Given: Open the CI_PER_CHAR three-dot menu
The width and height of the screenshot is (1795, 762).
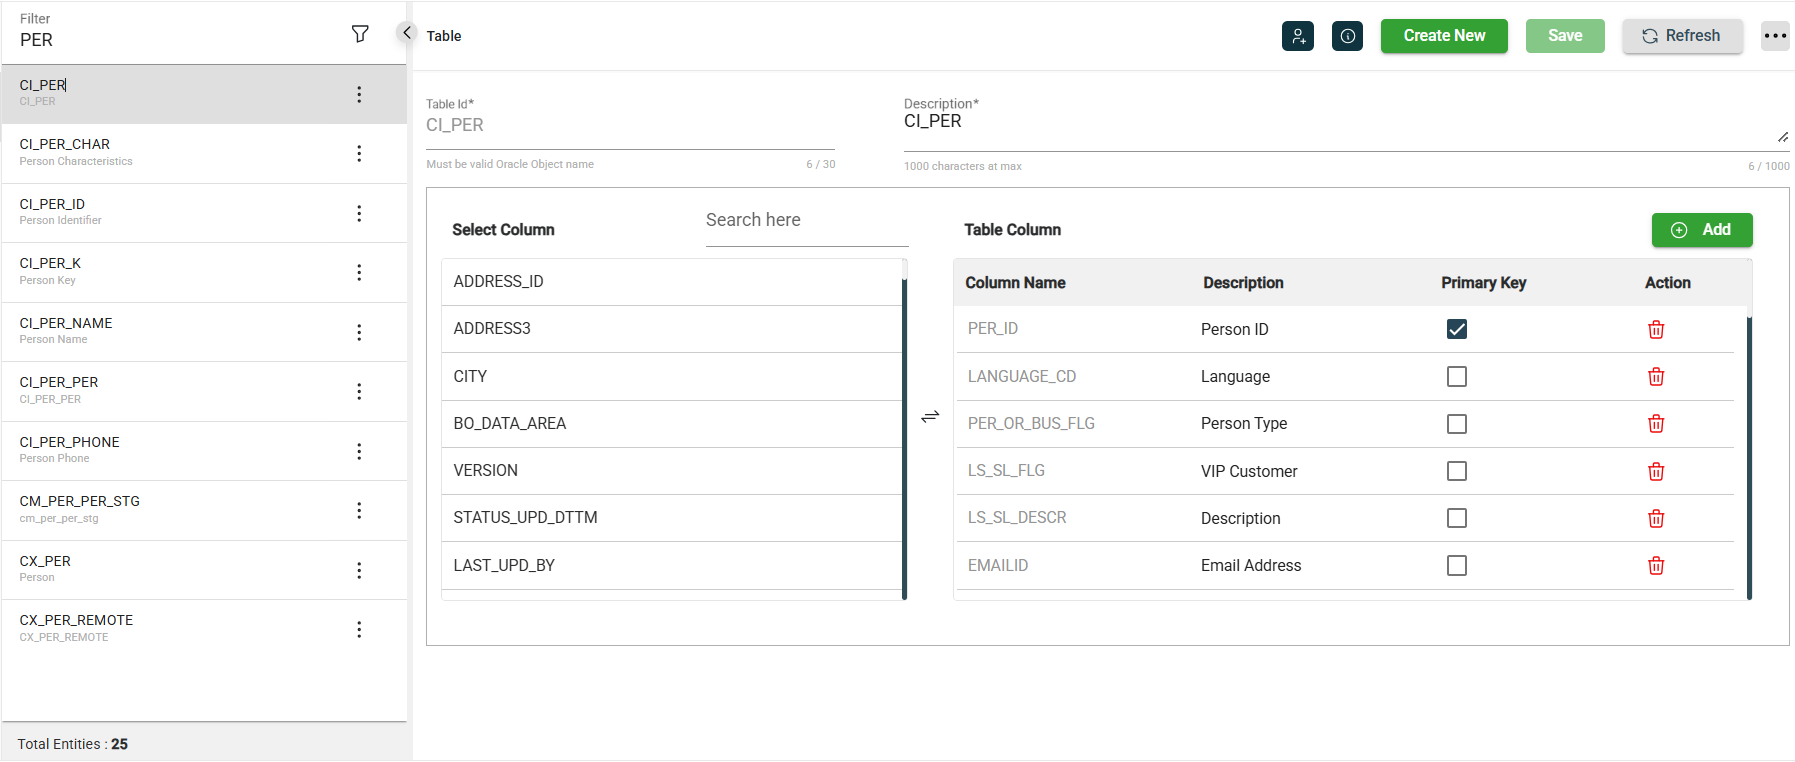Looking at the screenshot, I should coord(359,153).
